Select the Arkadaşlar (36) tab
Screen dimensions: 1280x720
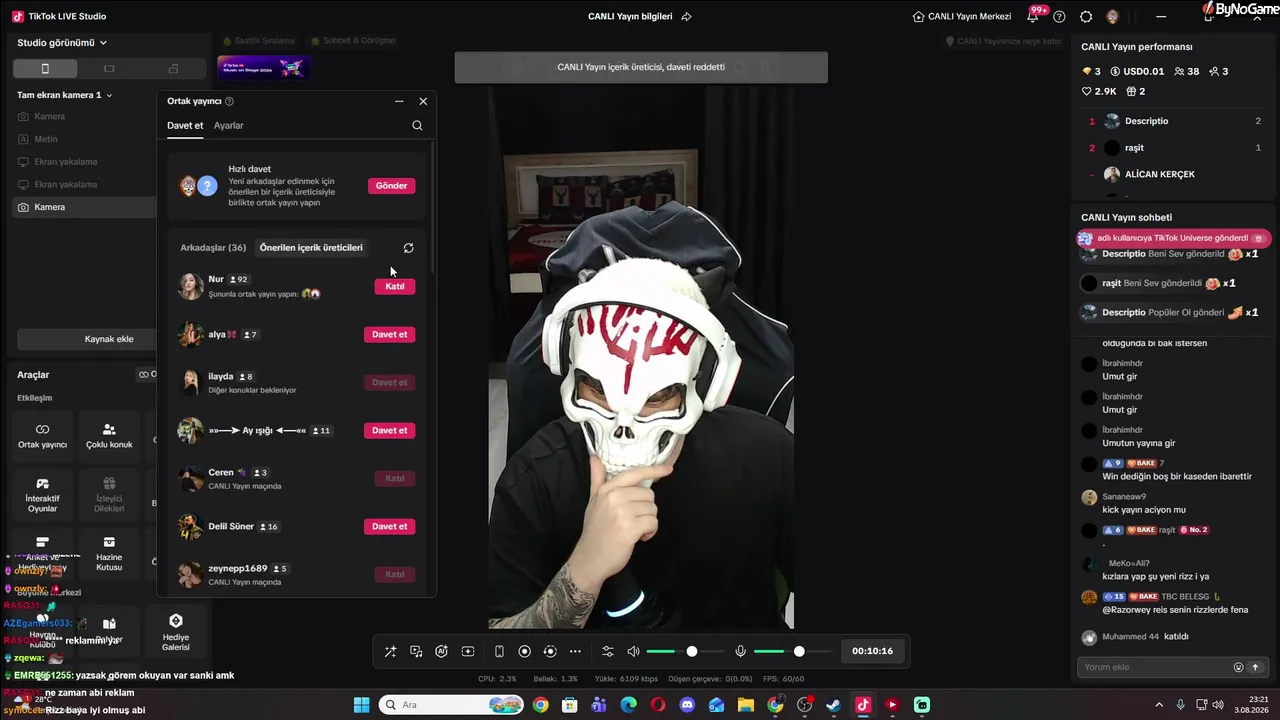pyautogui.click(x=213, y=248)
